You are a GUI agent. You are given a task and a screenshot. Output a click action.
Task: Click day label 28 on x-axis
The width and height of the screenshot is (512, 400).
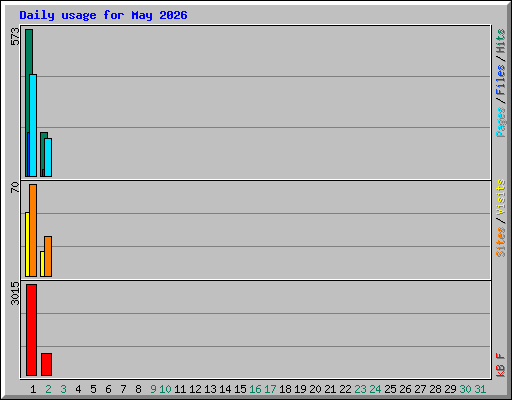point(435,389)
